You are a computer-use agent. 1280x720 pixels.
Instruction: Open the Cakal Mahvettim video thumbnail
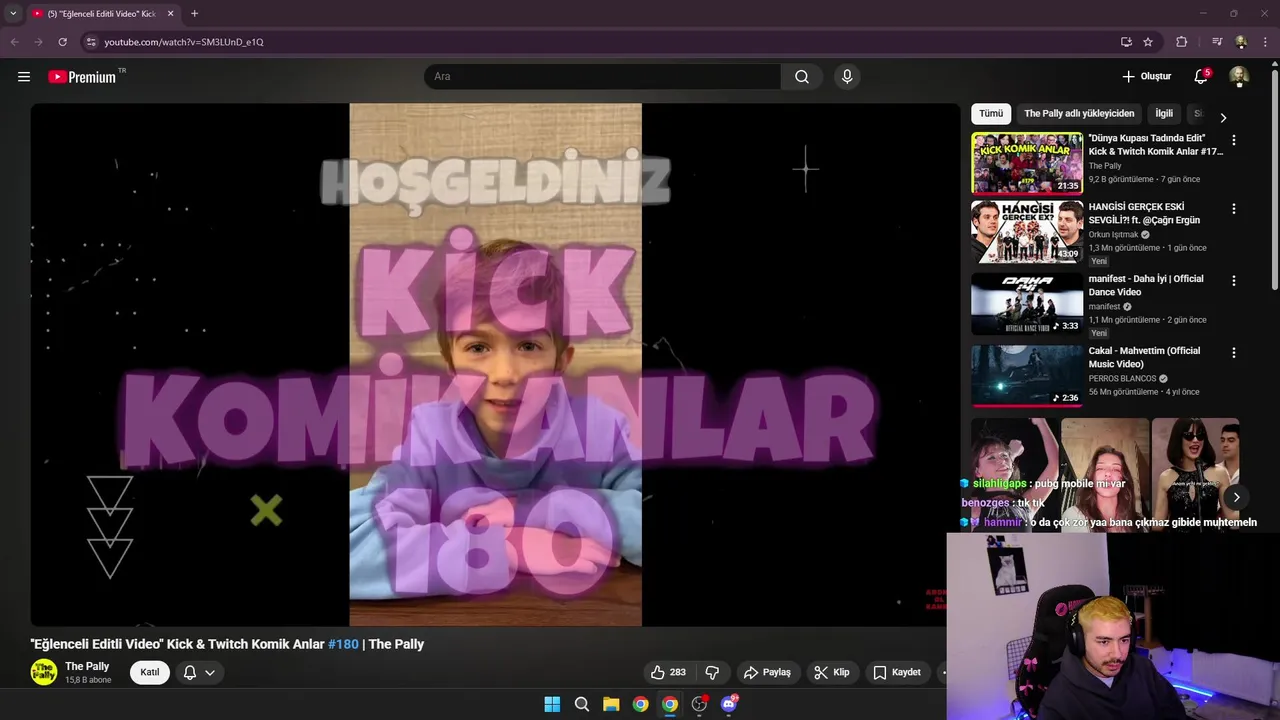(1027, 376)
